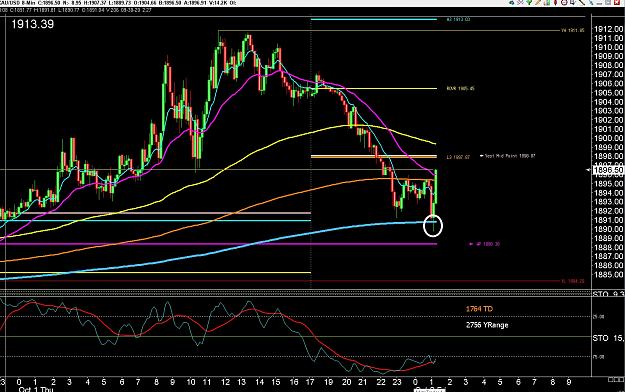Screen dimensions: 625x392
Task: Click the pencil drawing tool icon
Action: (538, 2)
